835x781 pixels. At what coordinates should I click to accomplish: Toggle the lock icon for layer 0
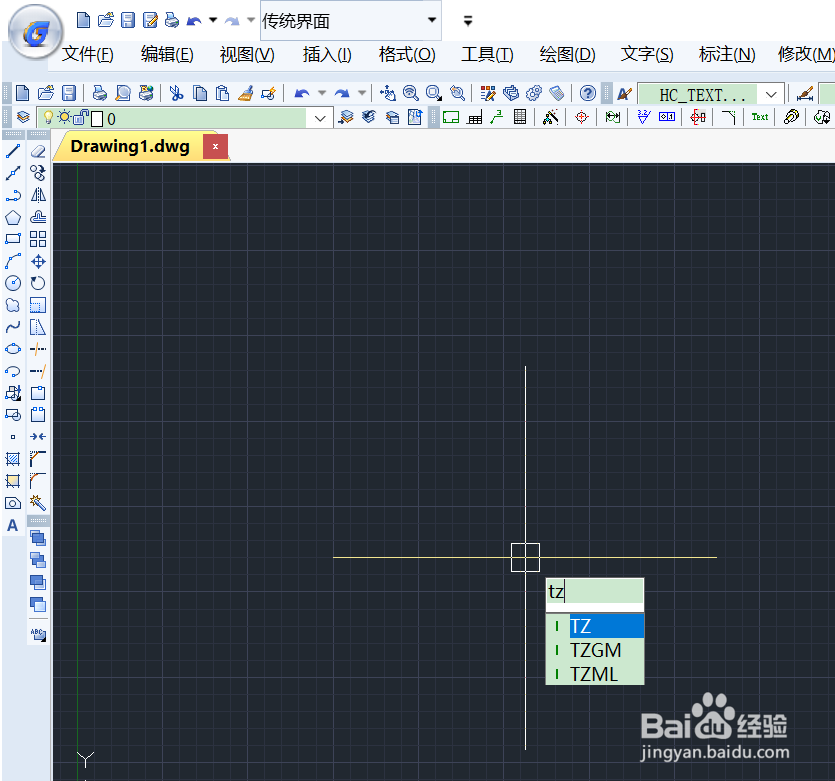pyautogui.click(x=79, y=117)
